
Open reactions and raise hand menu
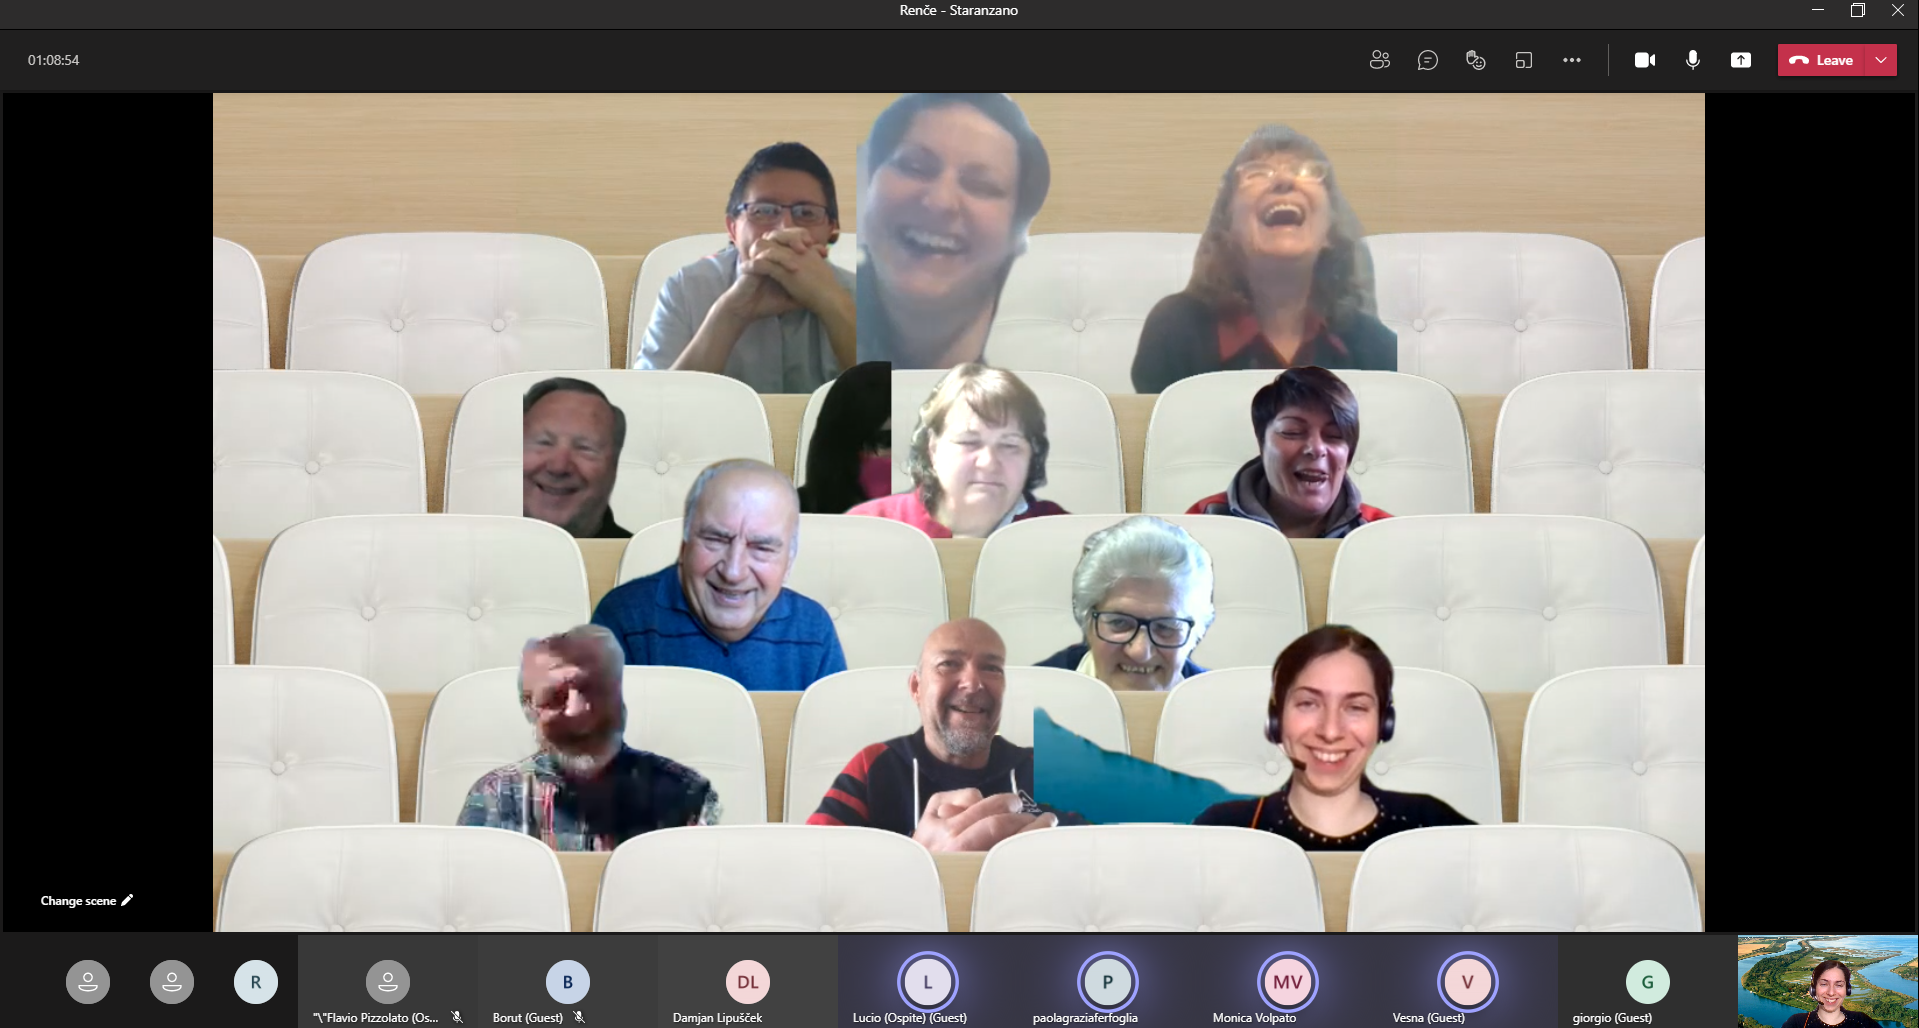1475,60
